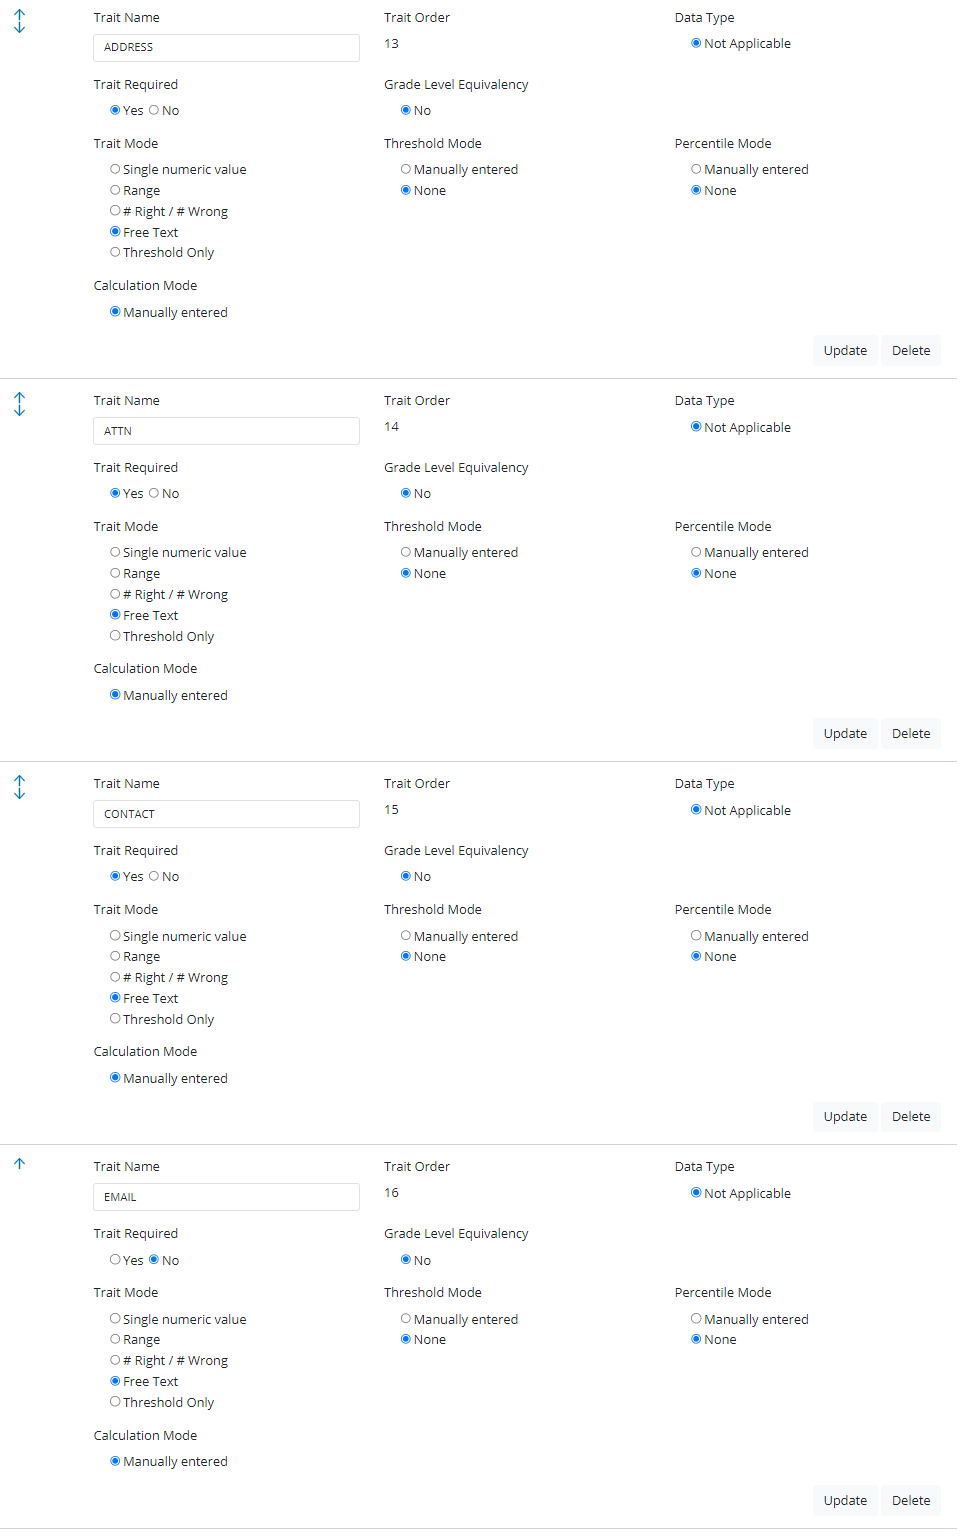This screenshot has height=1538, width=961.
Task: Move the CONTACT trait down using arrow
Action: click(x=19, y=793)
